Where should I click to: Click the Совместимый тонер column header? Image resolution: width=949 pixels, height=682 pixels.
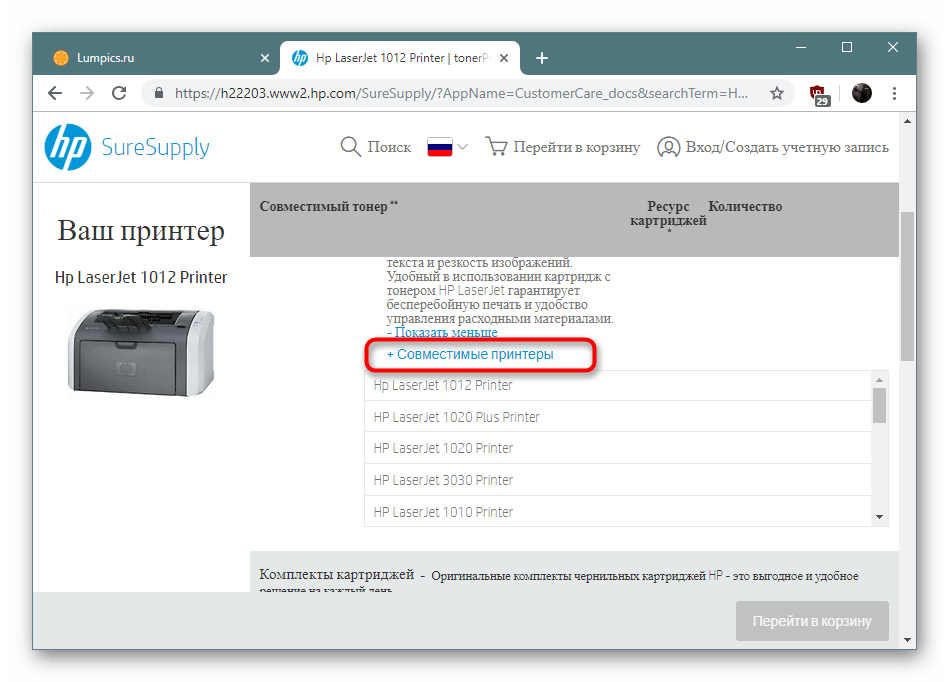[328, 206]
